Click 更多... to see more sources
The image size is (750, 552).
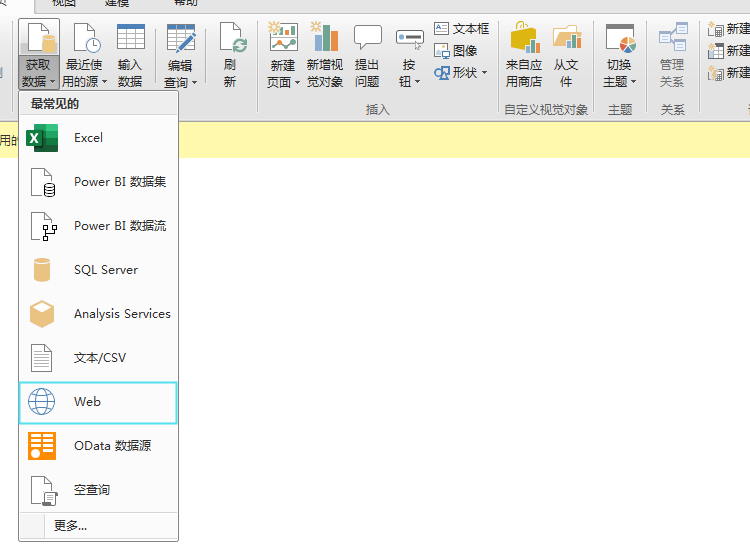click(70, 525)
